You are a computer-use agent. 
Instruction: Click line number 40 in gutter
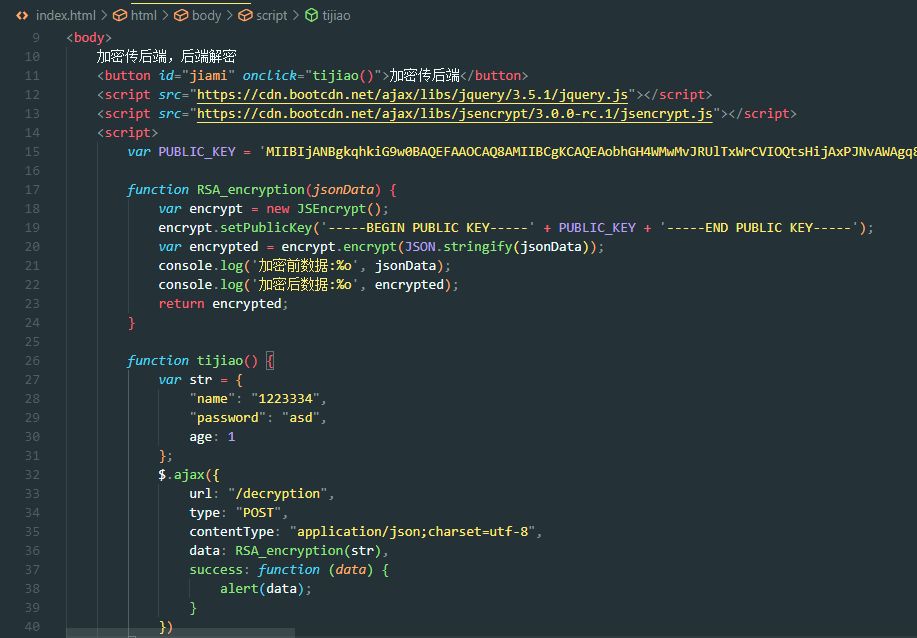[32, 627]
